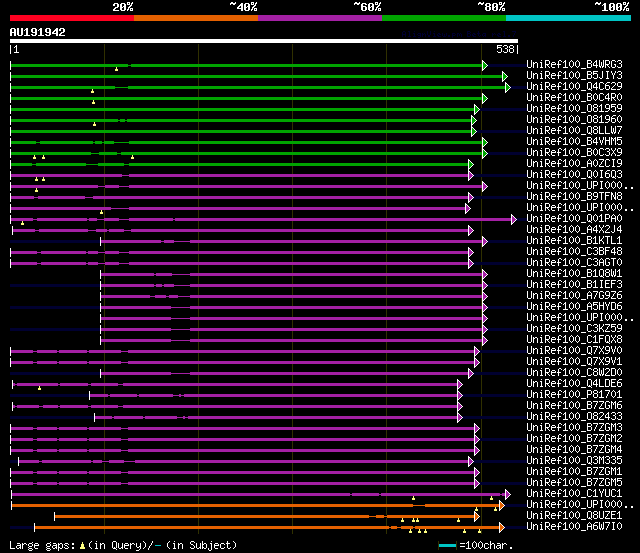This screenshot has height=553, width=640.
Task: Click the UniRef100_B4VHM5 label
Action: coord(574,142)
